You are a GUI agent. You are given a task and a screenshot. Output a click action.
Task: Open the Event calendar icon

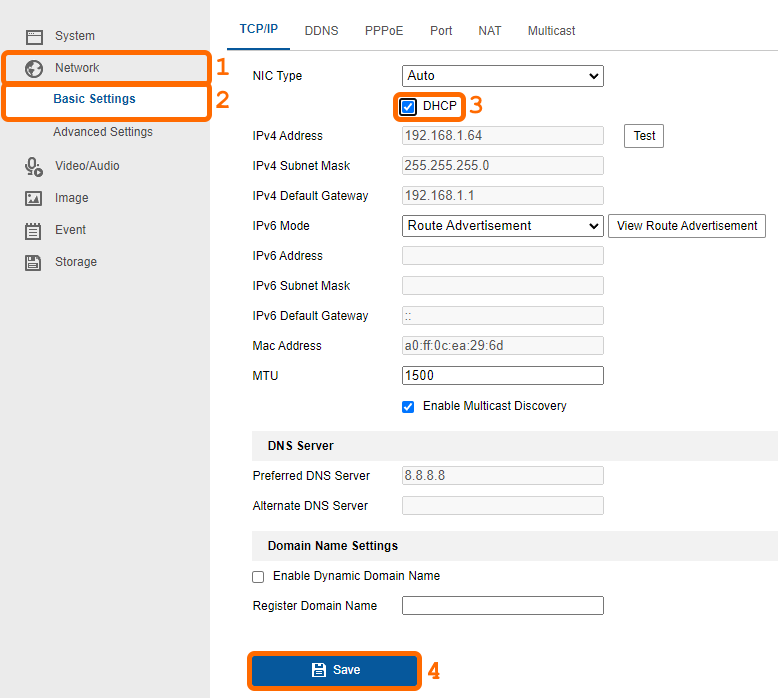(x=33, y=231)
